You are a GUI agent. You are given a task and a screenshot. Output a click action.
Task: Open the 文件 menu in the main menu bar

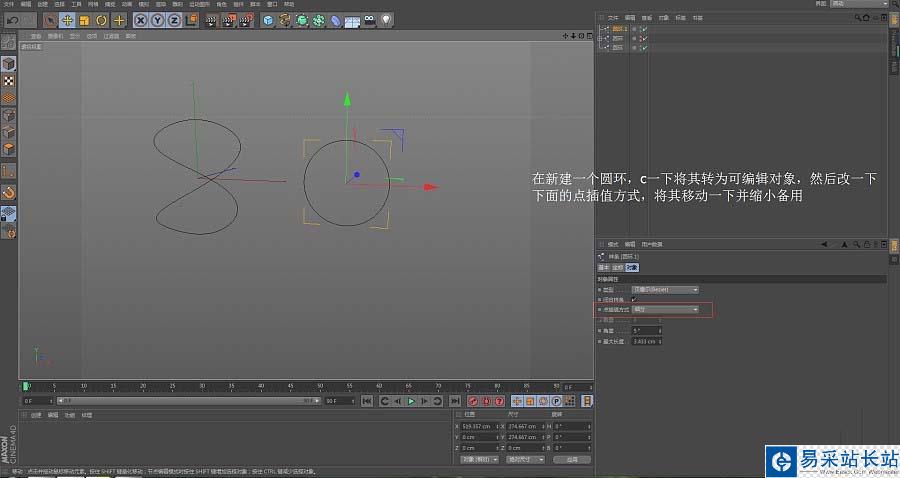coord(9,4)
